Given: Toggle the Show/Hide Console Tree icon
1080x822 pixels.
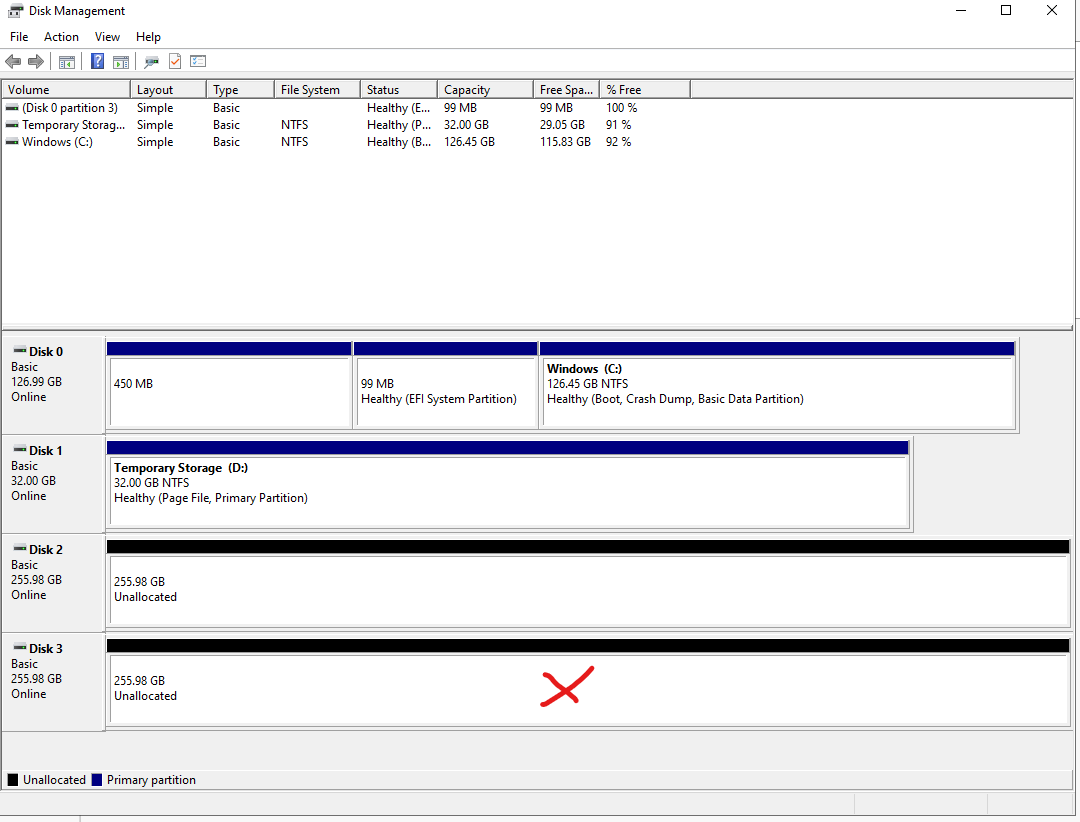Looking at the screenshot, I should pos(66,61).
